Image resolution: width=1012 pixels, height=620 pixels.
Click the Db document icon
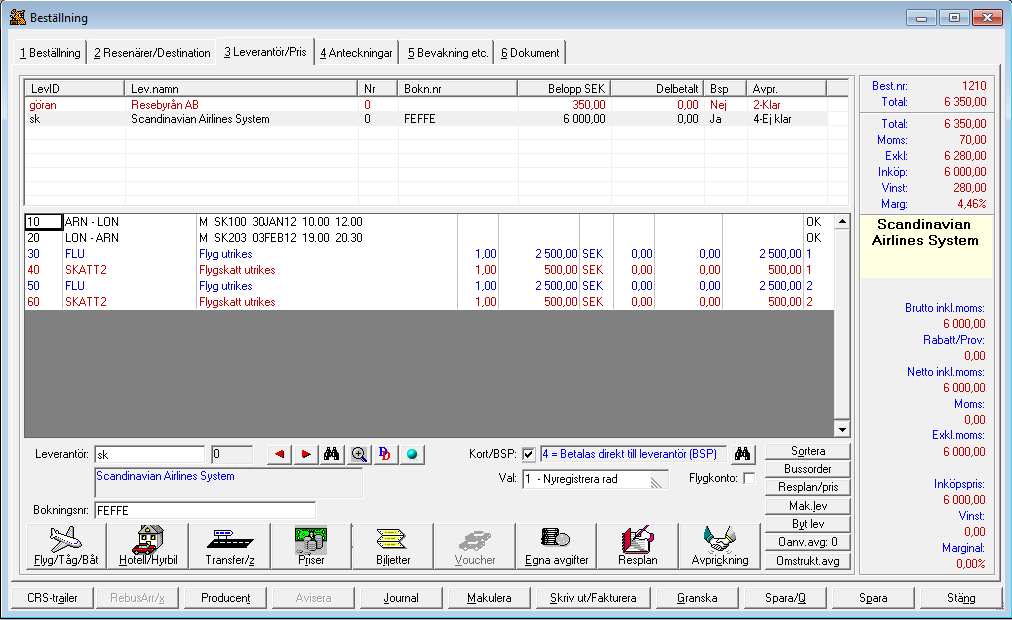[385, 454]
